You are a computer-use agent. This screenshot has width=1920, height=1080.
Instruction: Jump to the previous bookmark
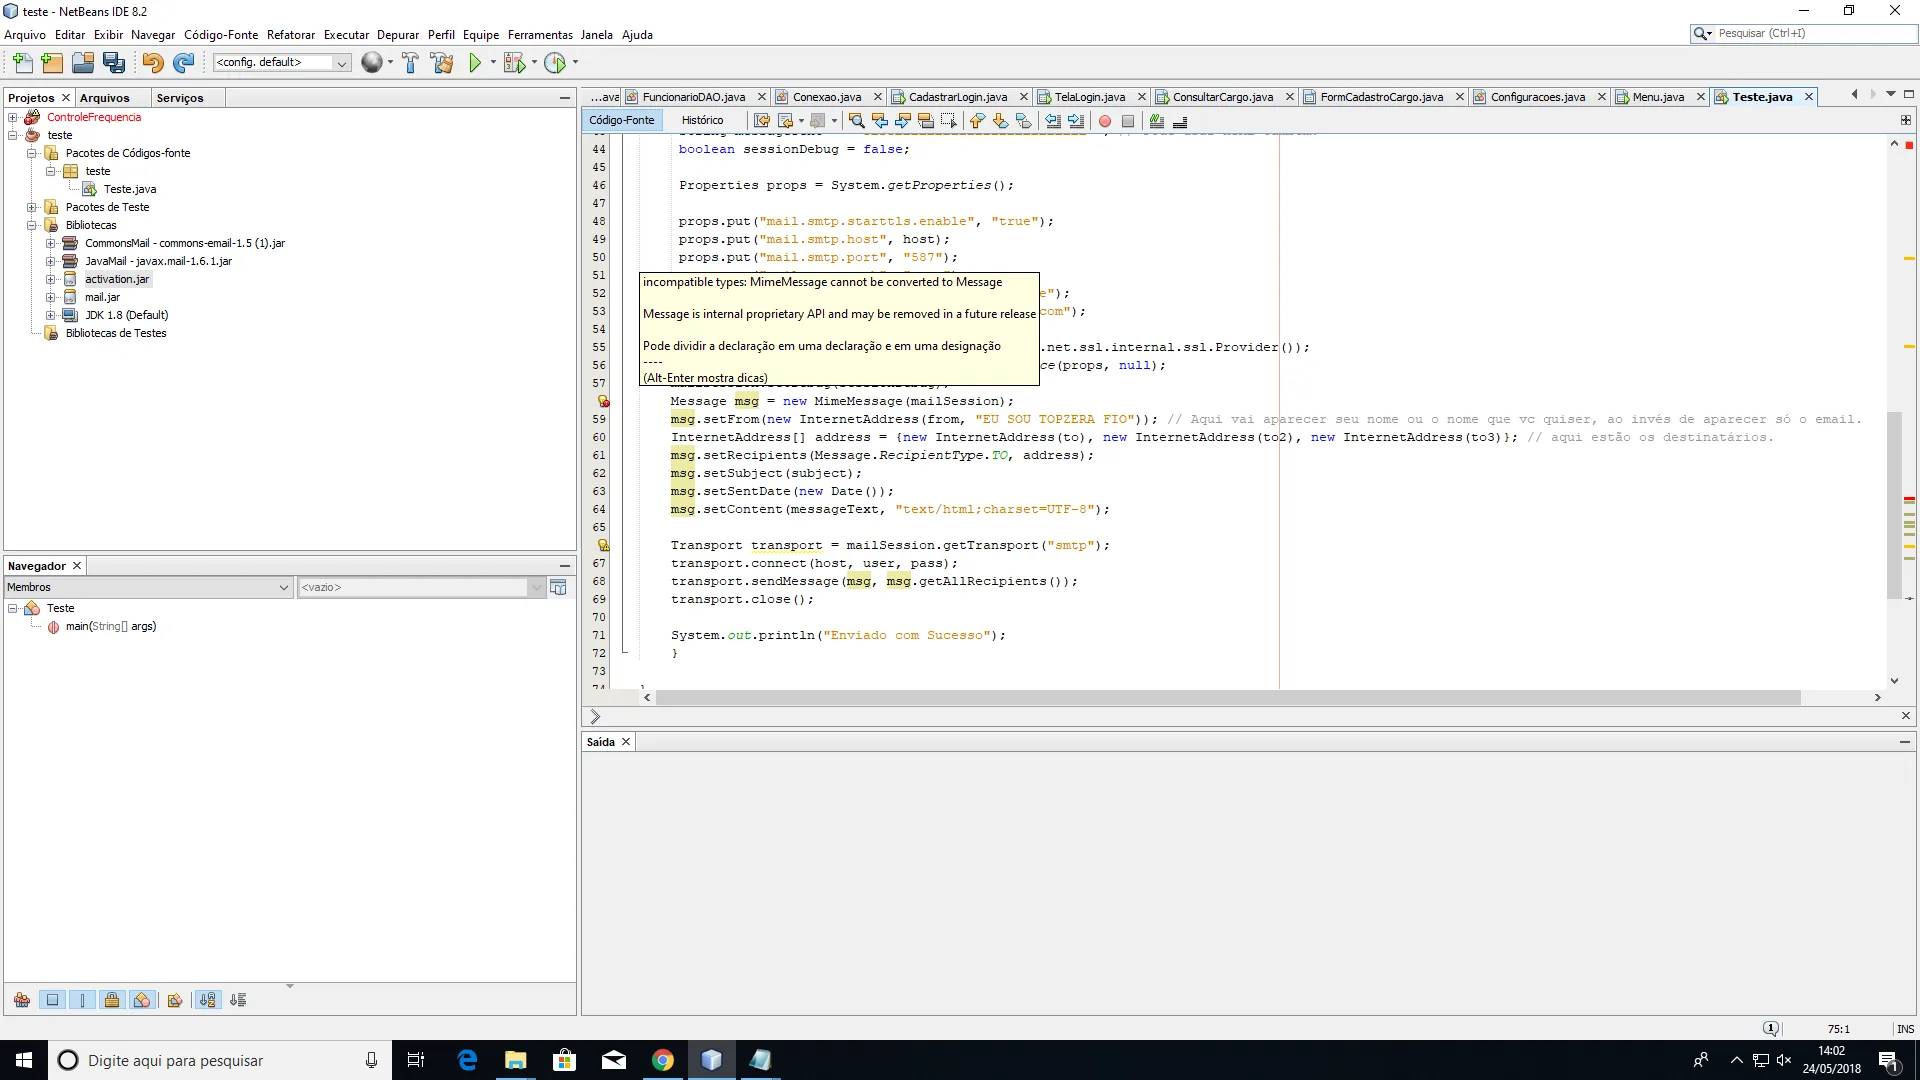977,121
